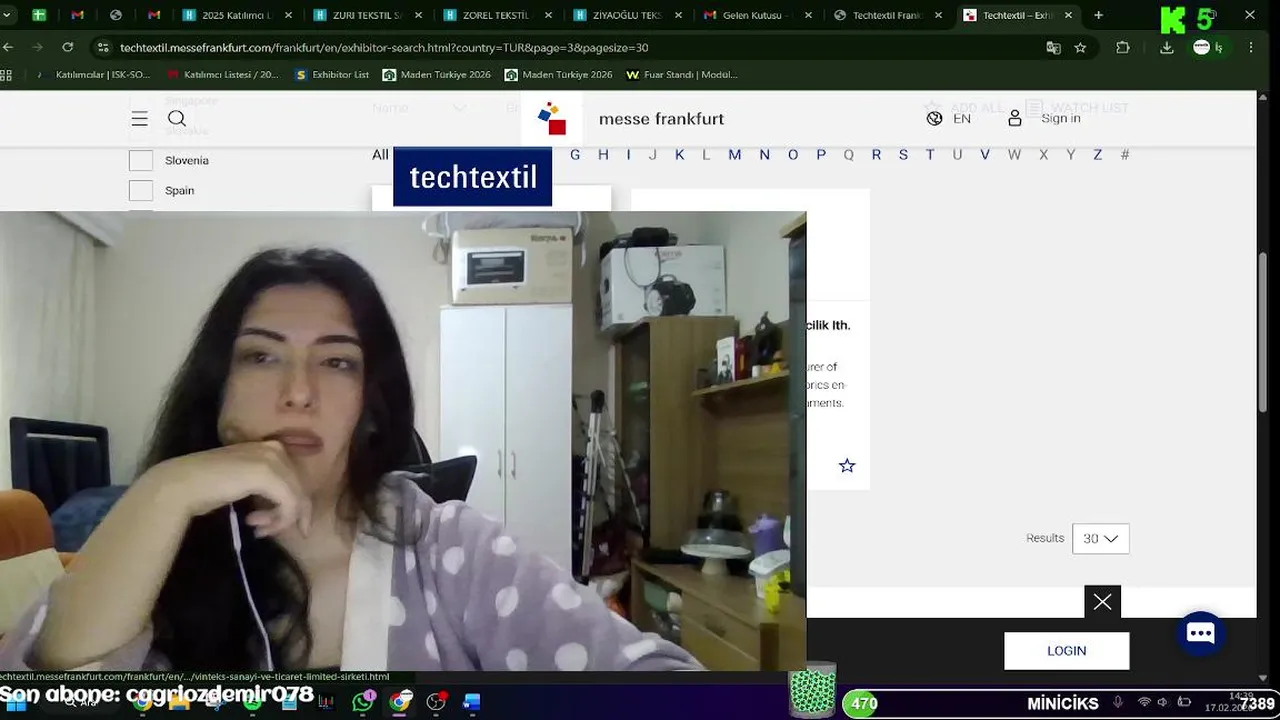The width and height of the screenshot is (1280, 720).
Task: Switch to the ZURI TEKSTIL browser tab
Action: pos(366,15)
